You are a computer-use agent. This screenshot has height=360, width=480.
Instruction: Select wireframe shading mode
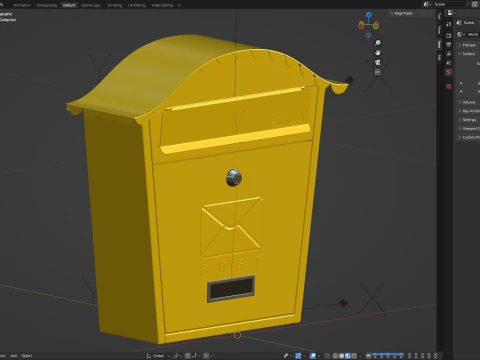pyautogui.click(x=335, y=356)
